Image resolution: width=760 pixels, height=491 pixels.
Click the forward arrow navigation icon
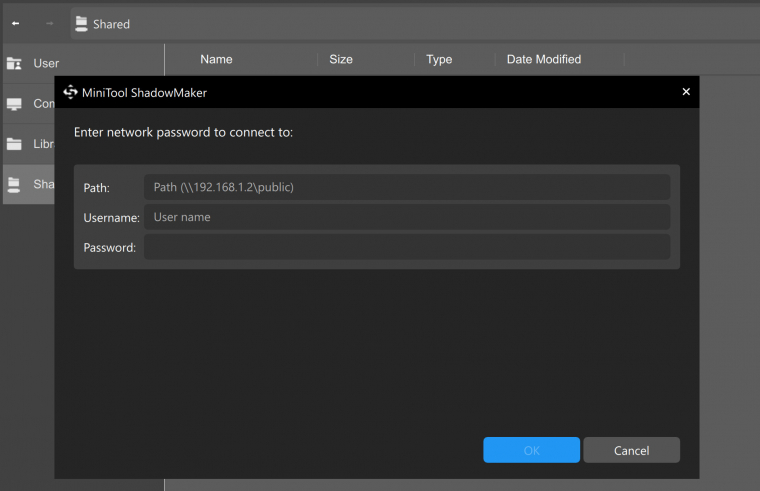(x=49, y=23)
